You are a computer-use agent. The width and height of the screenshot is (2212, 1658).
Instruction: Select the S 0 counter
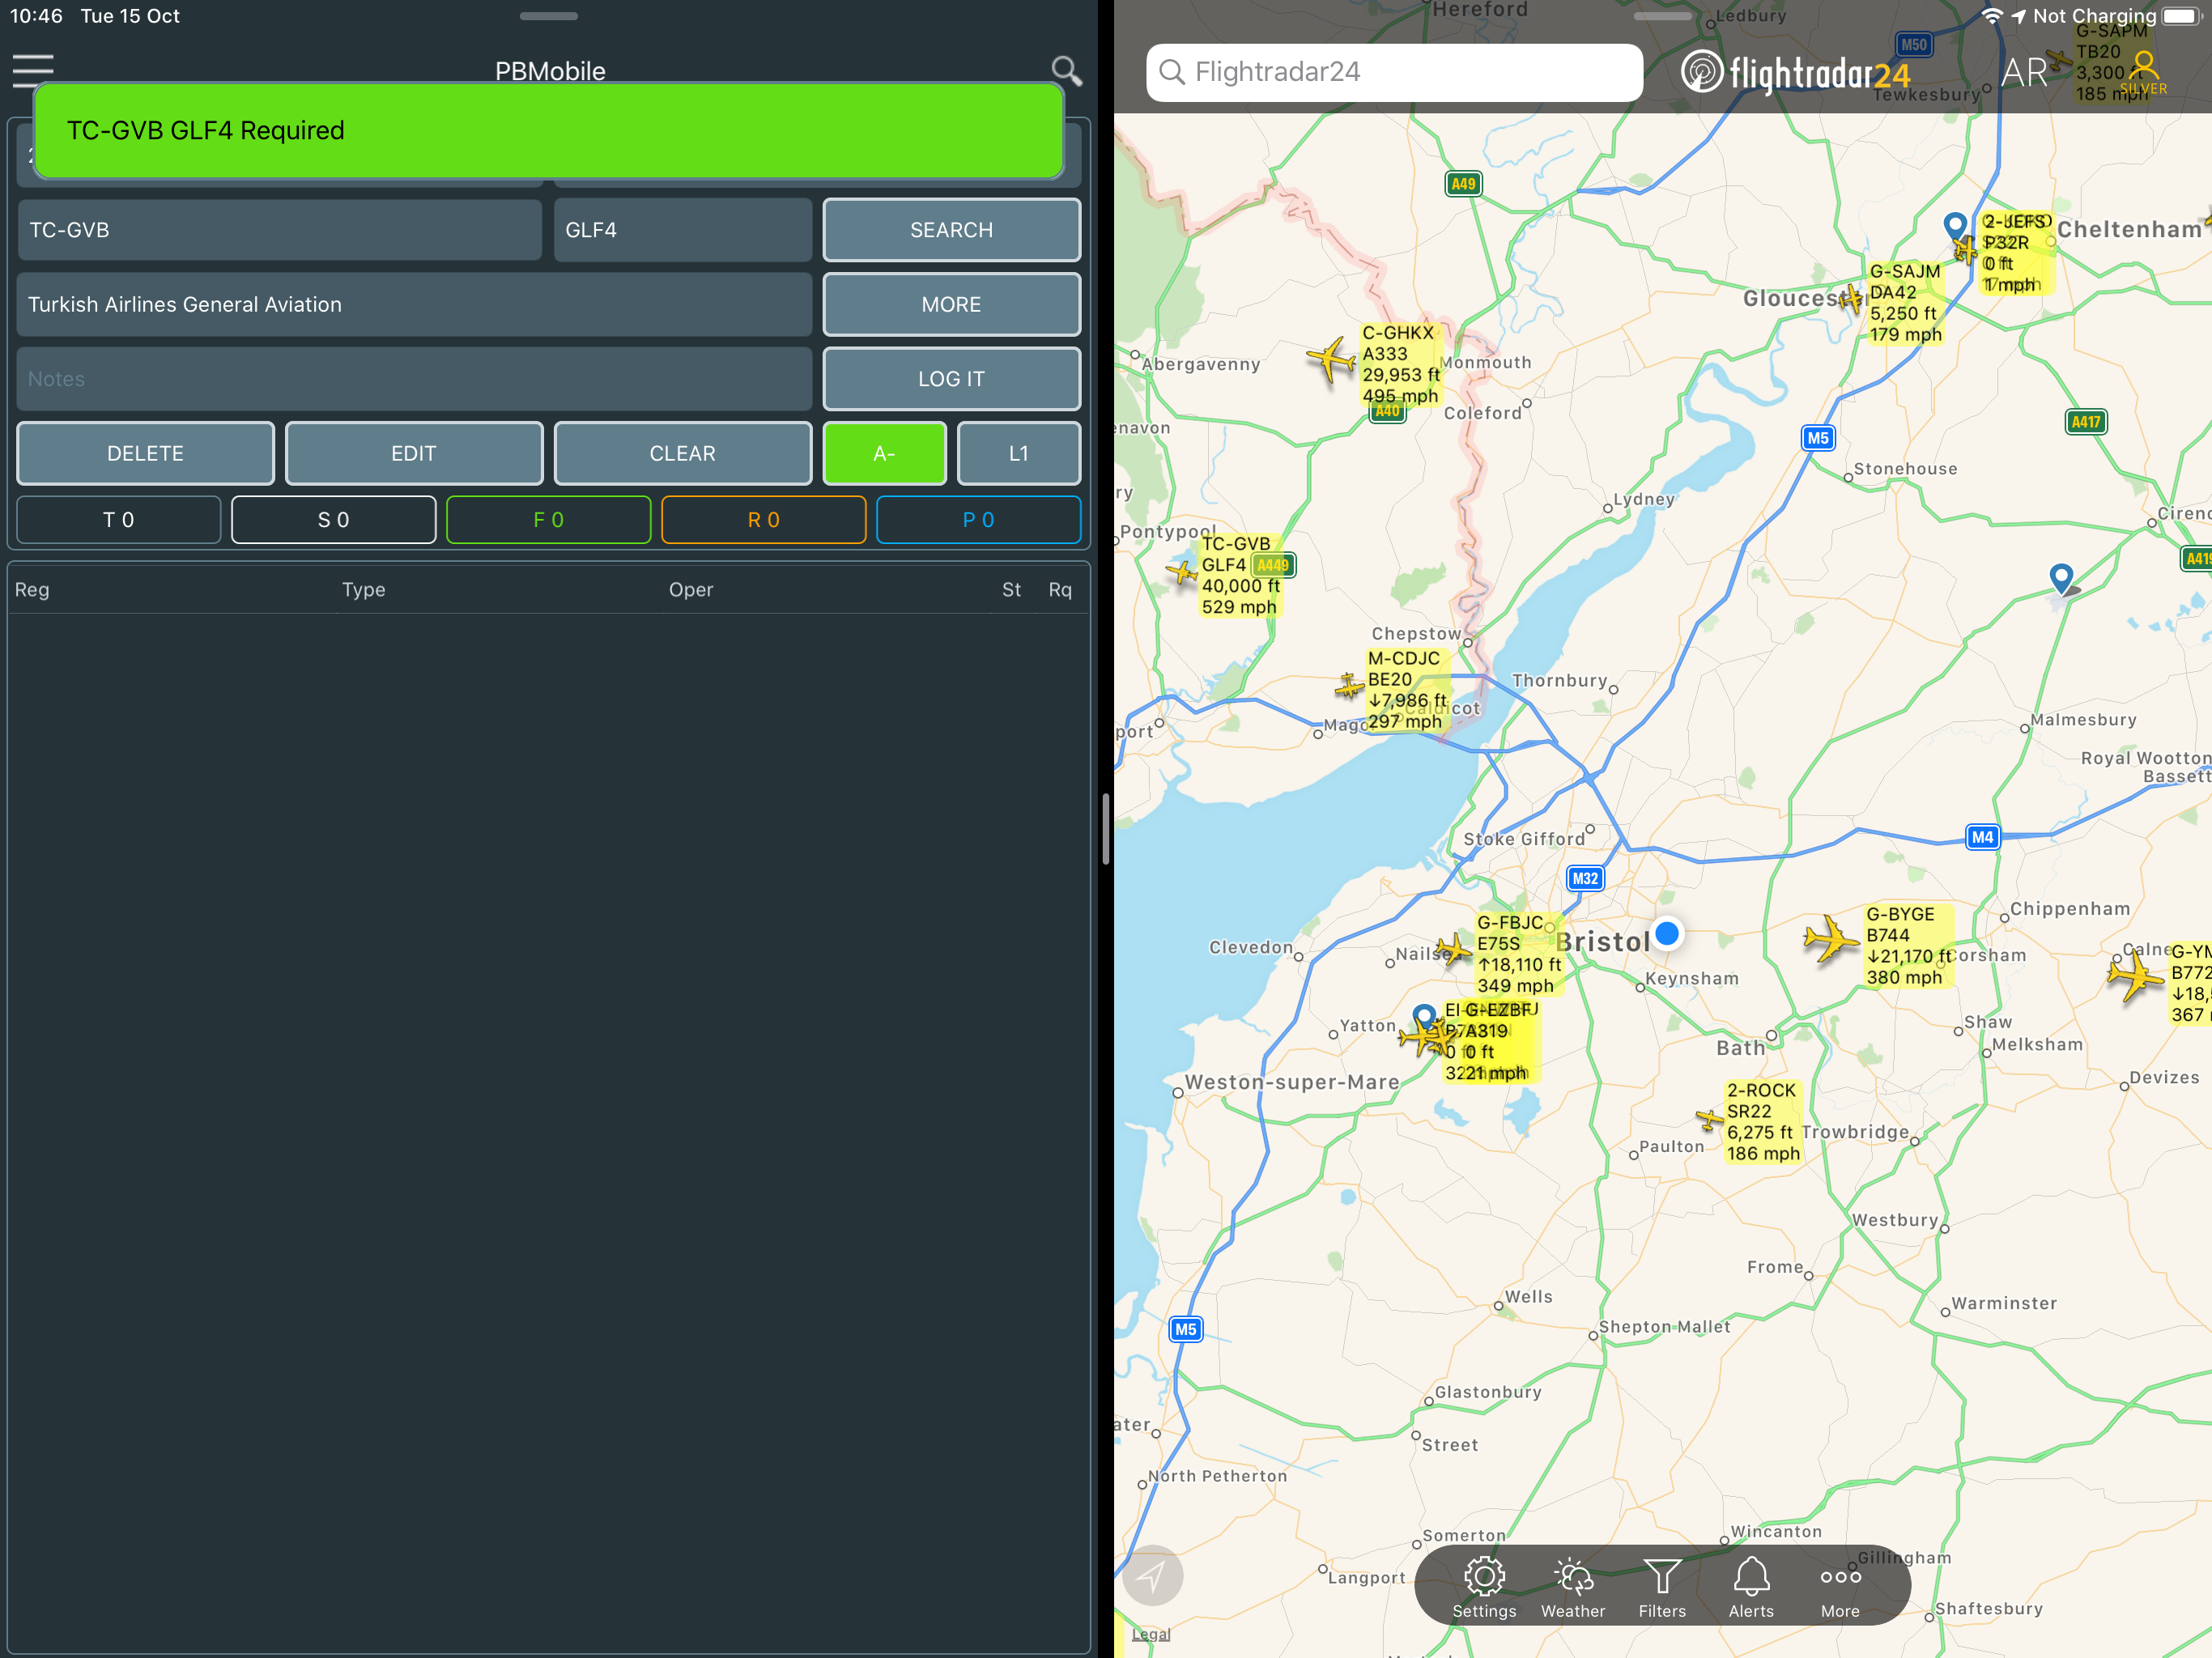[x=334, y=520]
